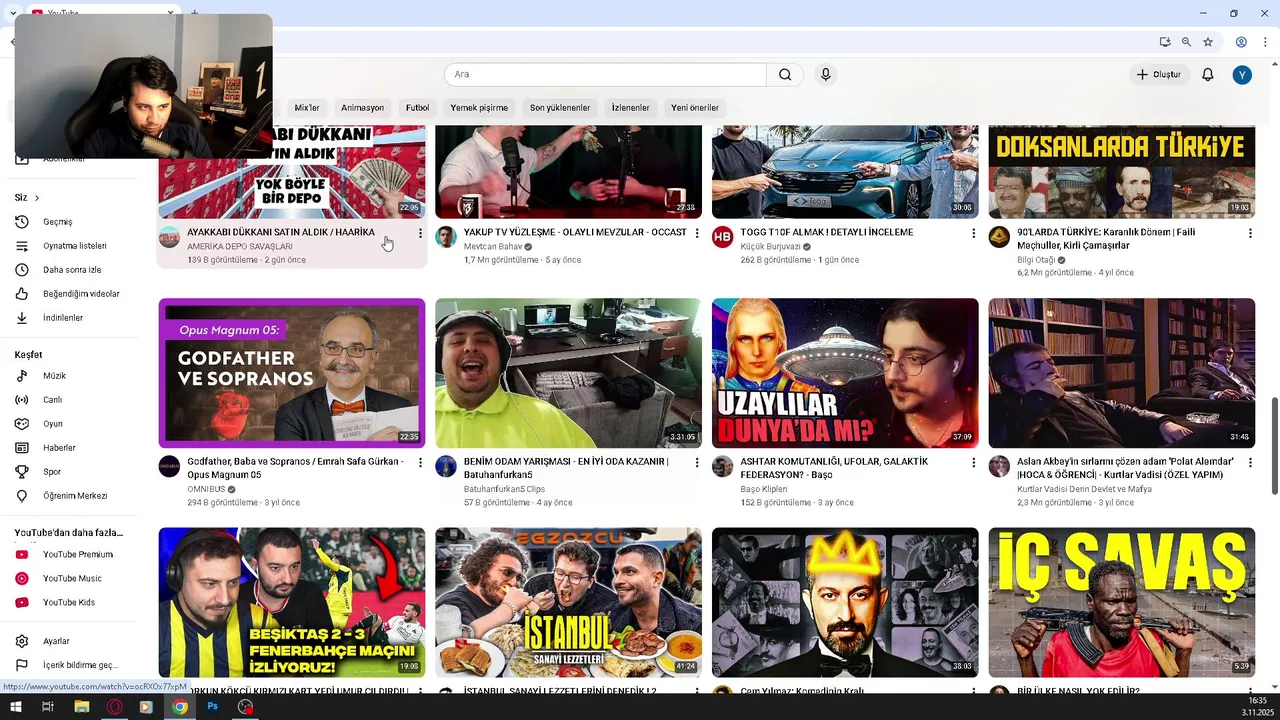Open the notifications bell
Image resolution: width=1280 pixels, height=720 pixels.
(x=1207, y=75)
